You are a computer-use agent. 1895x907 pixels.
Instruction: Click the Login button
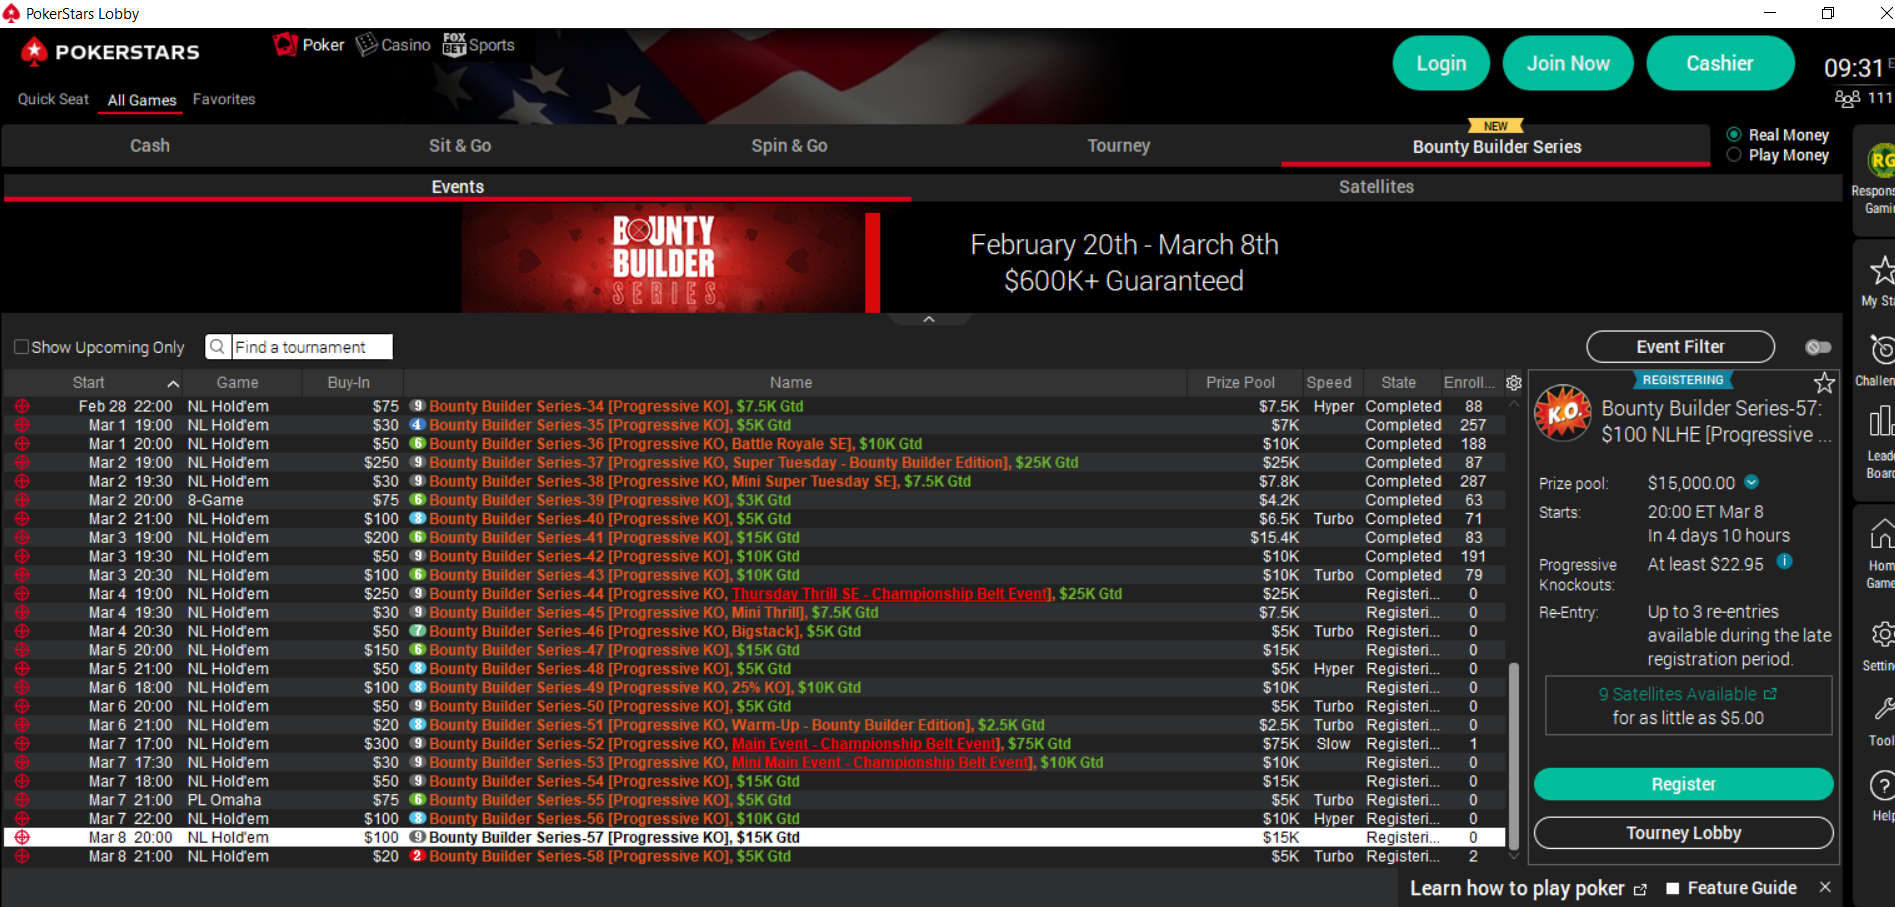[x=1441, y=63]
